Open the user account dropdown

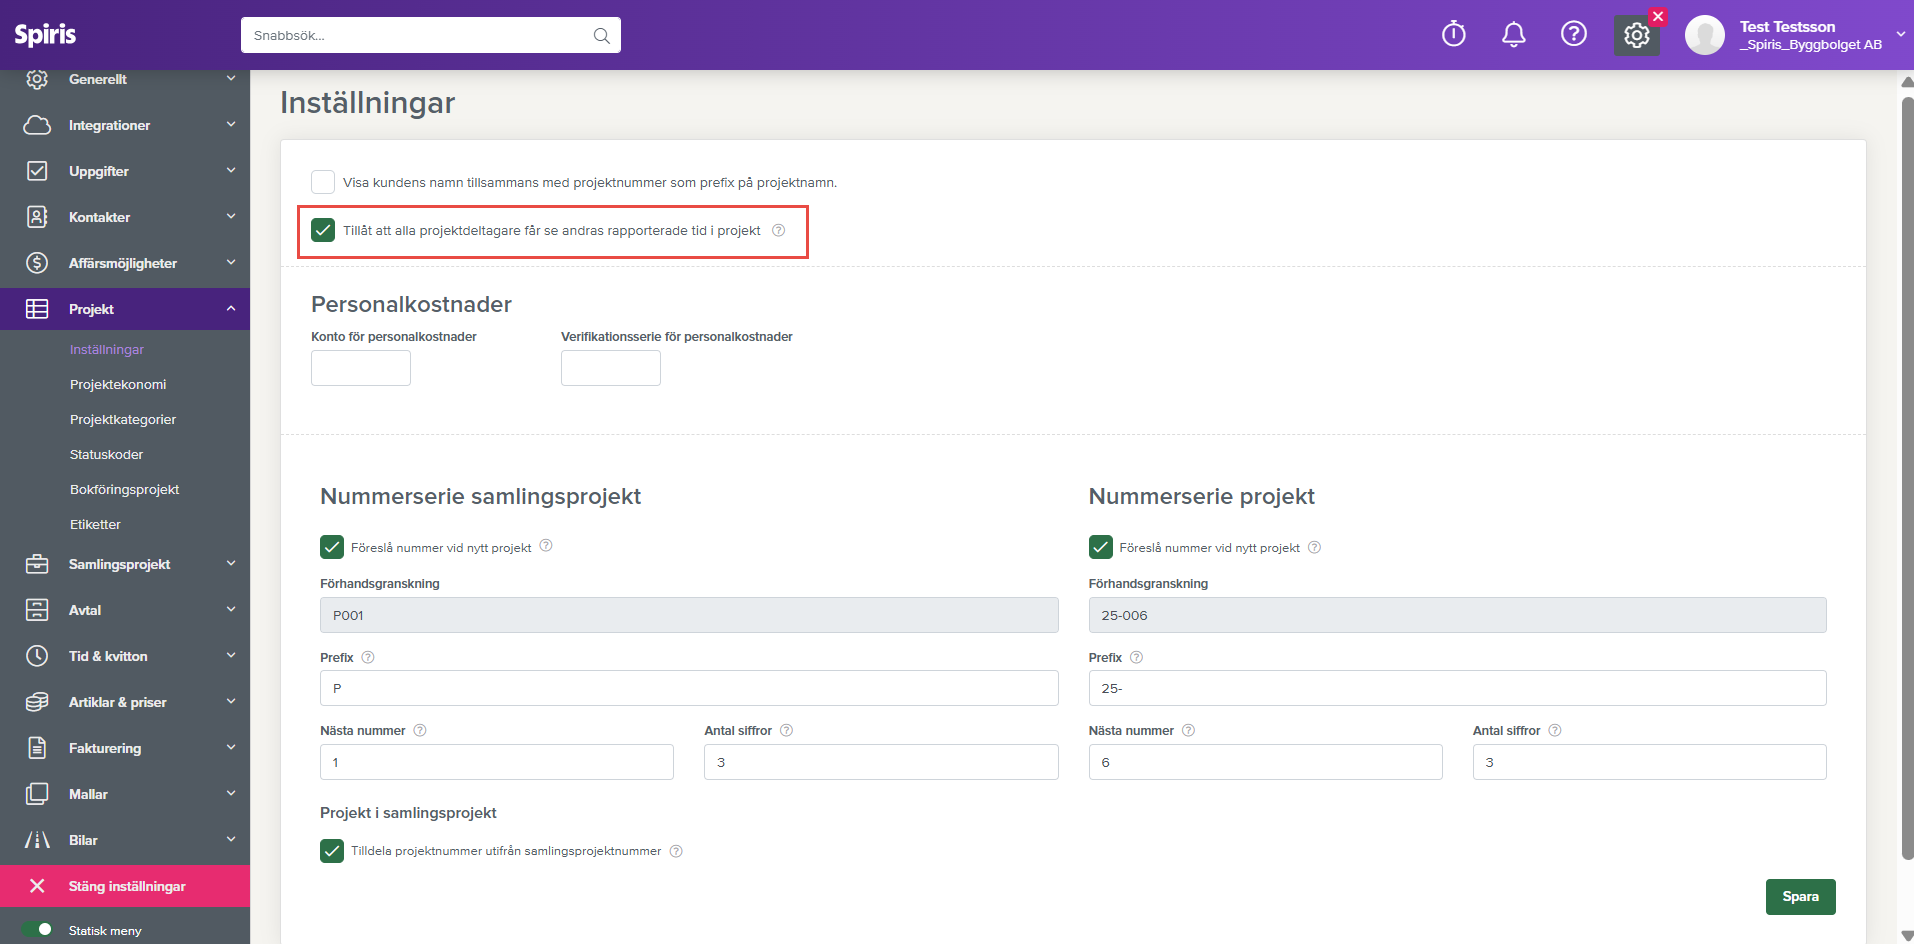point(1899,35)
